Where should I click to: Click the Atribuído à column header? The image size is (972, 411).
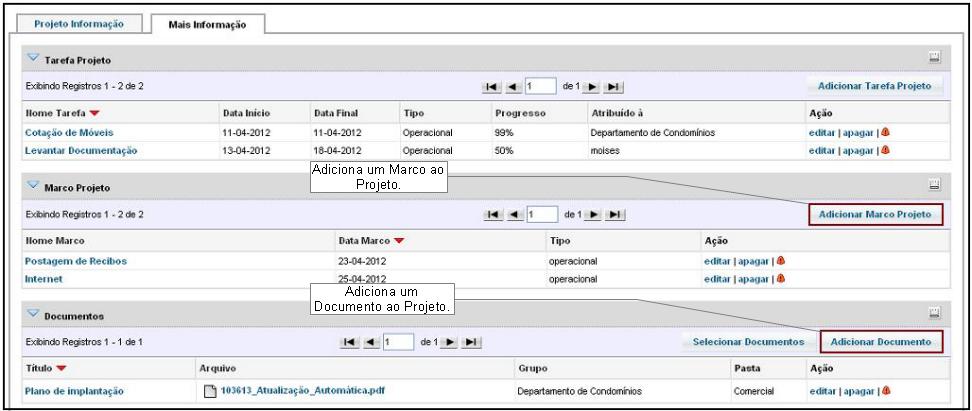[616, 113]
